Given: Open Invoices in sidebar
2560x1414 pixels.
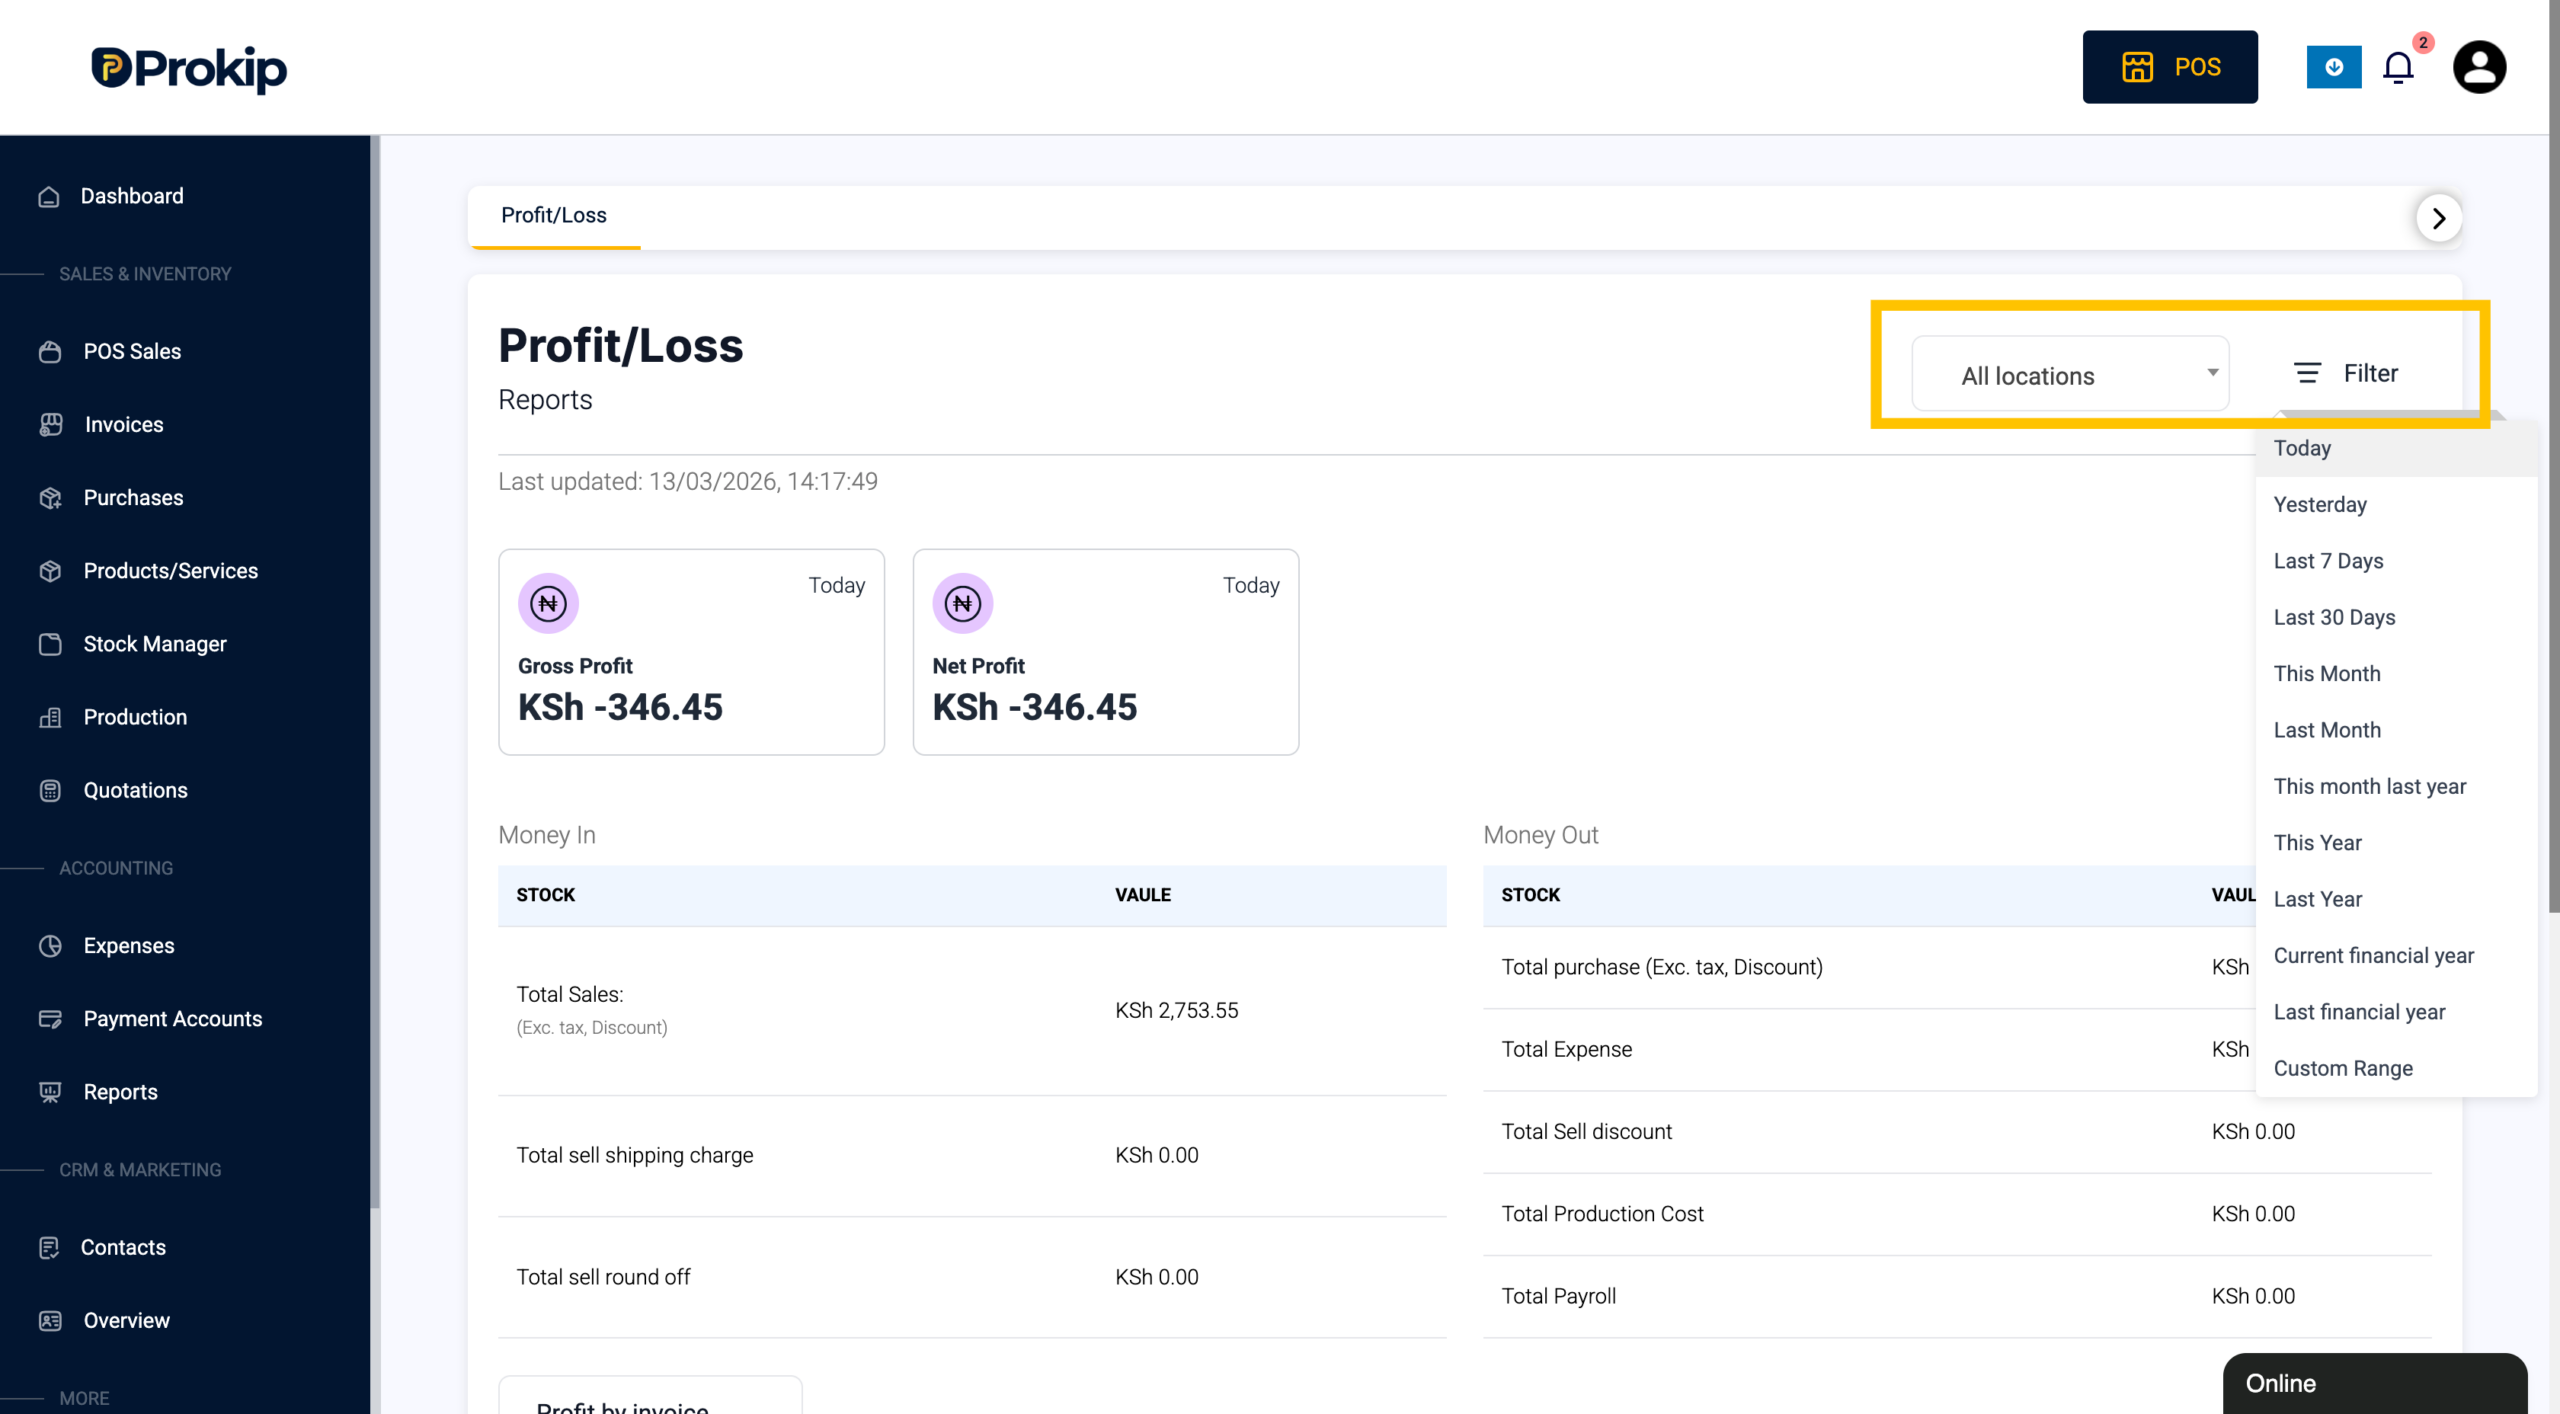Looking at the screenshot, I should (124, 425).
